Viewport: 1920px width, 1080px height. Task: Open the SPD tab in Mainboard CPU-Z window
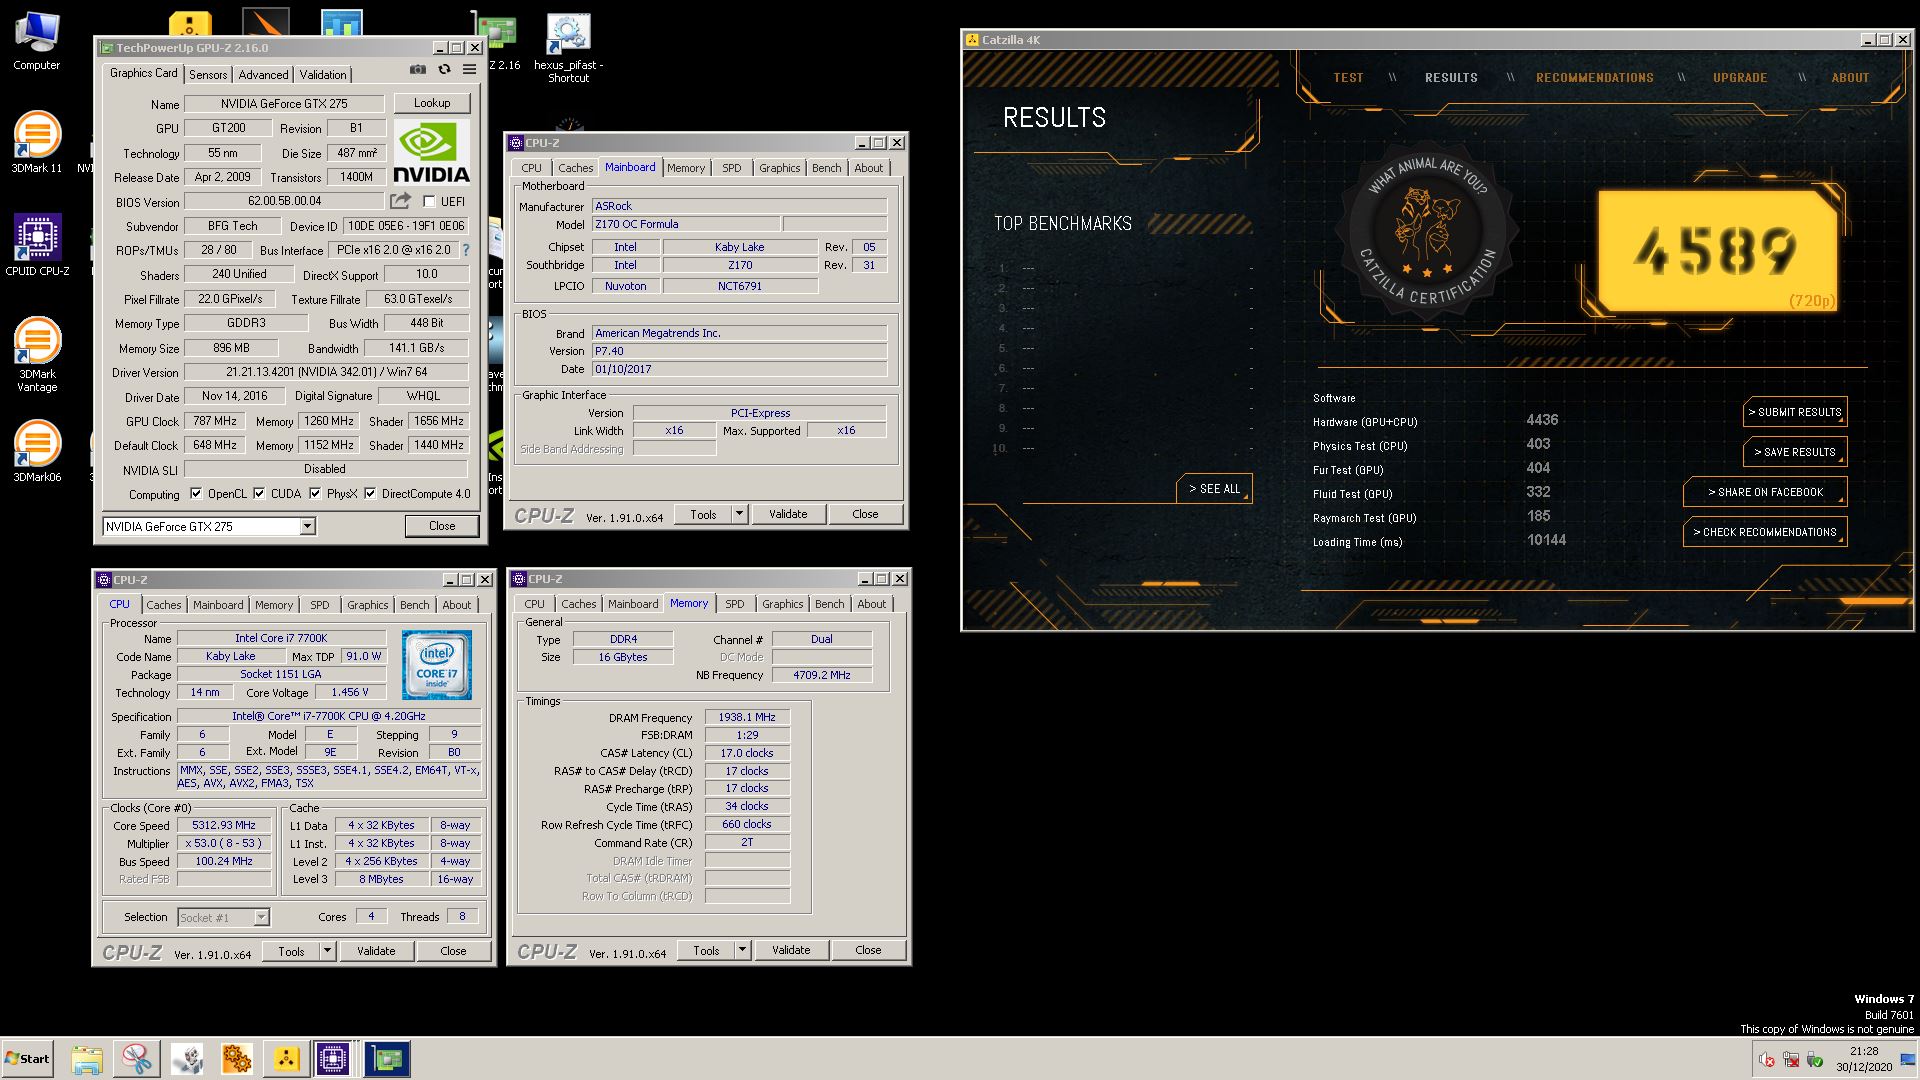point(732,168)
